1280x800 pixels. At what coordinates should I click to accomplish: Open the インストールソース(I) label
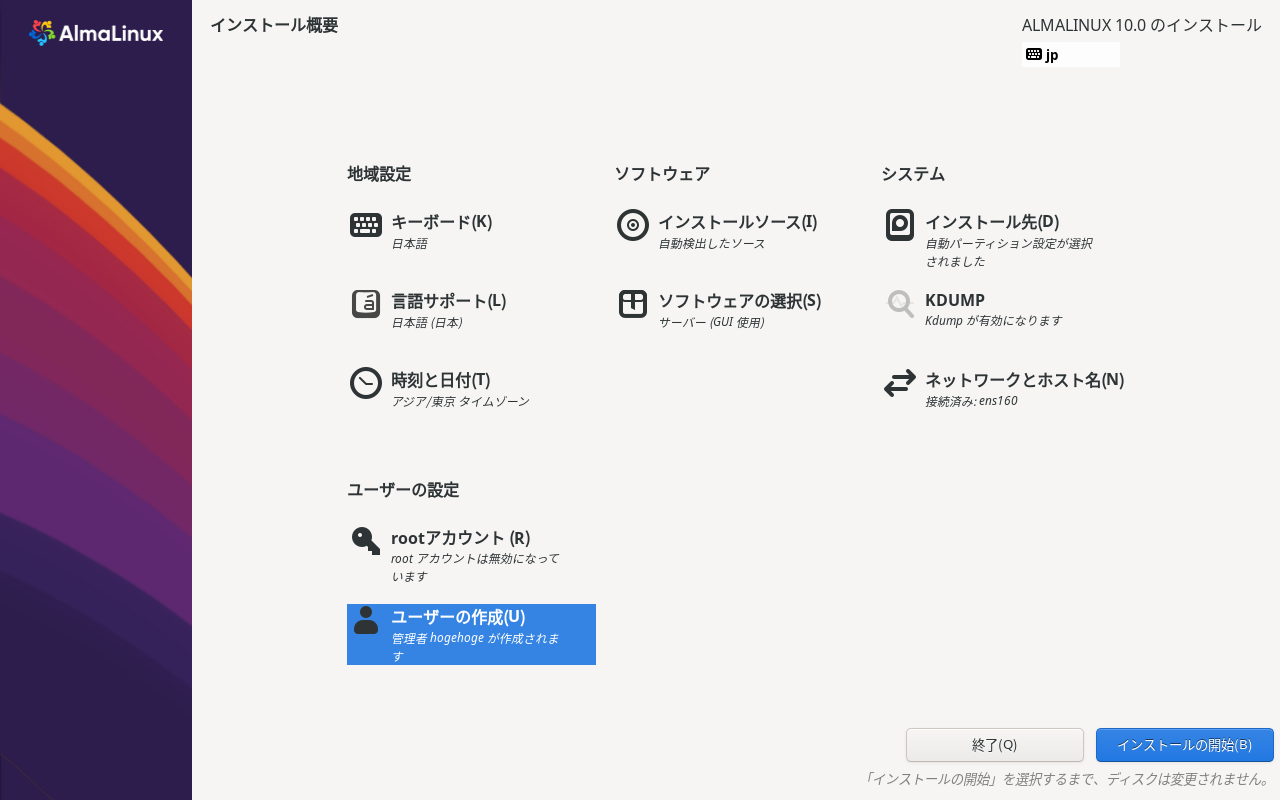tap(737, 222)
